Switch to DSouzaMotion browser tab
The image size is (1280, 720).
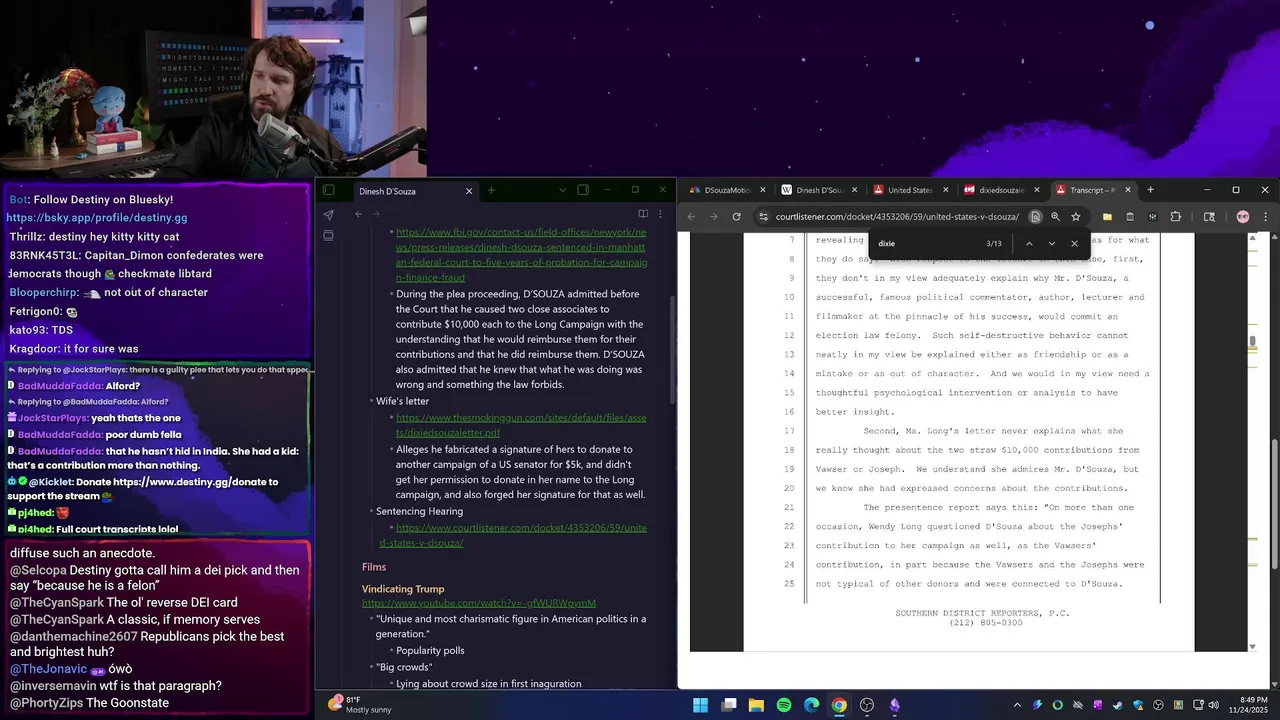click(x=727, y=190)
